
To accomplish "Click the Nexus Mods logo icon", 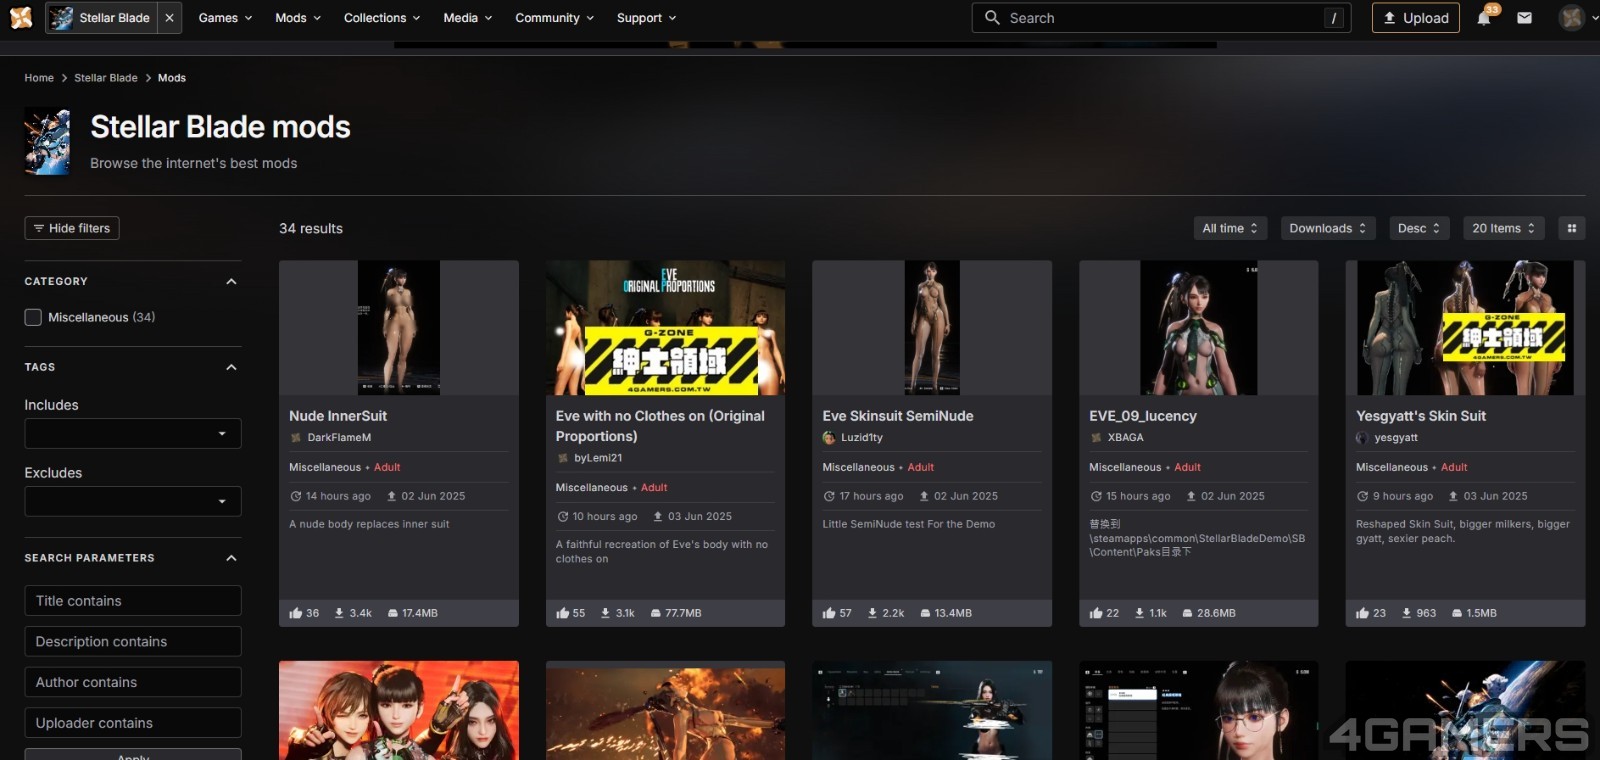I will pyautogui.click(x=21, y=17).
